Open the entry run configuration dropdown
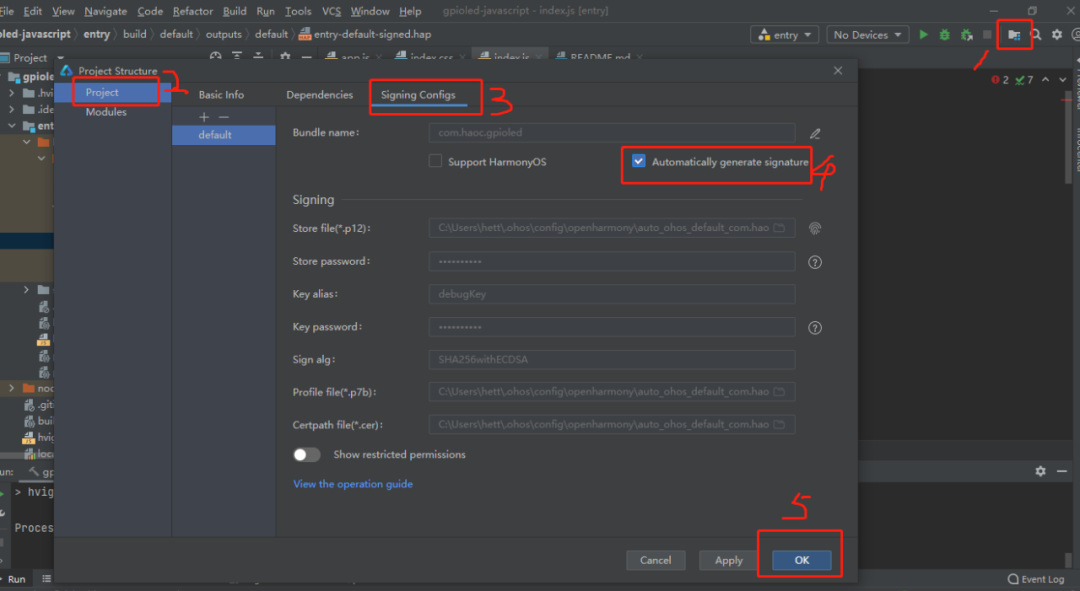 [785, 34]
